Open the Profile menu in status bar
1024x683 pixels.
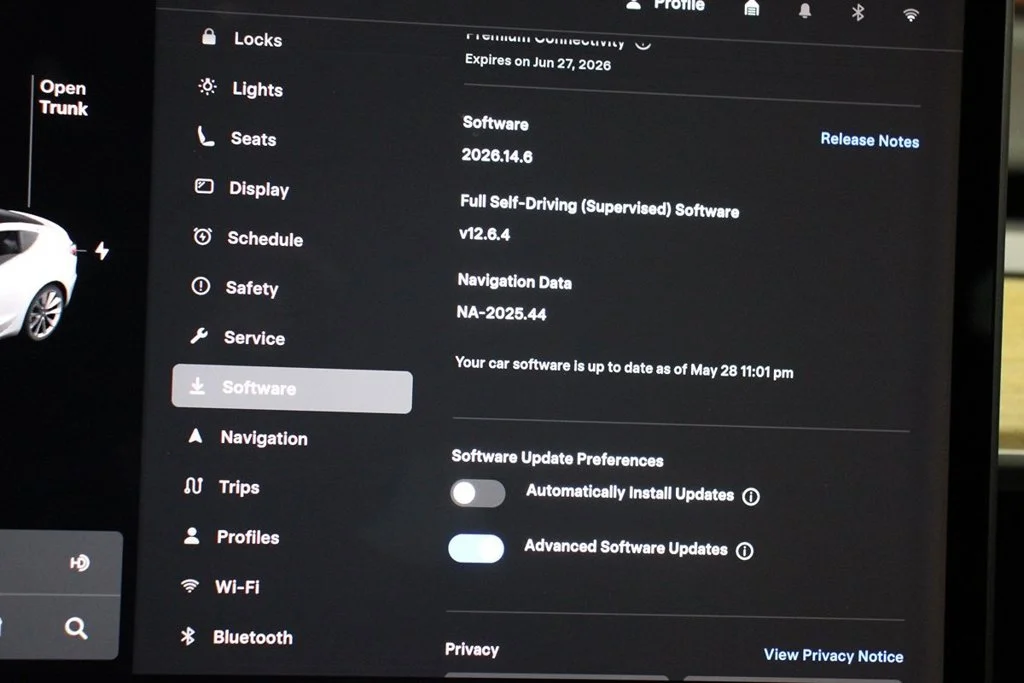click(666, 6)
